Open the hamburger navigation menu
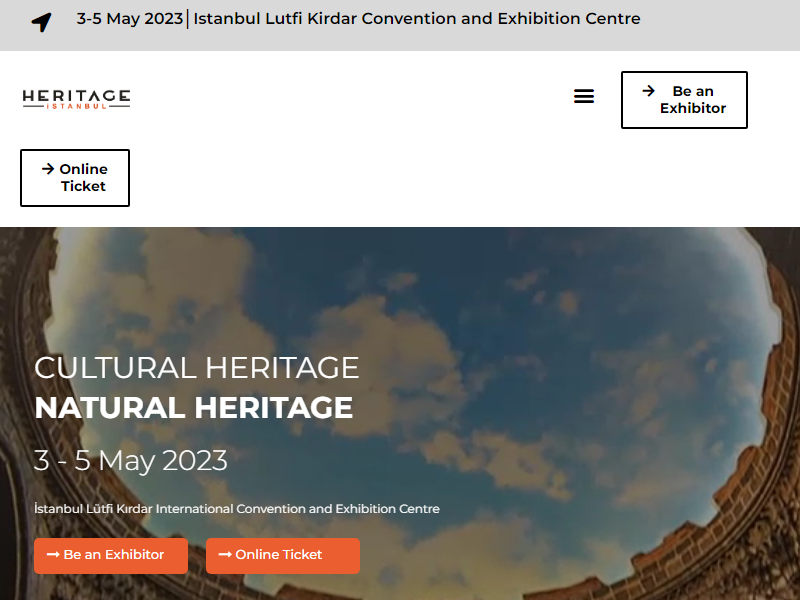 click(584, 96)
